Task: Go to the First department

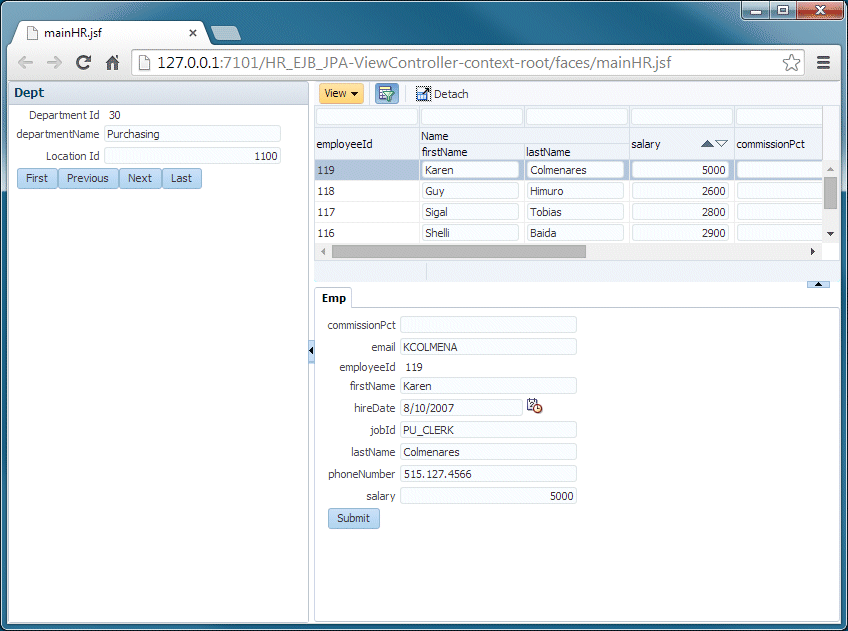Action: (x=37, y=178)
